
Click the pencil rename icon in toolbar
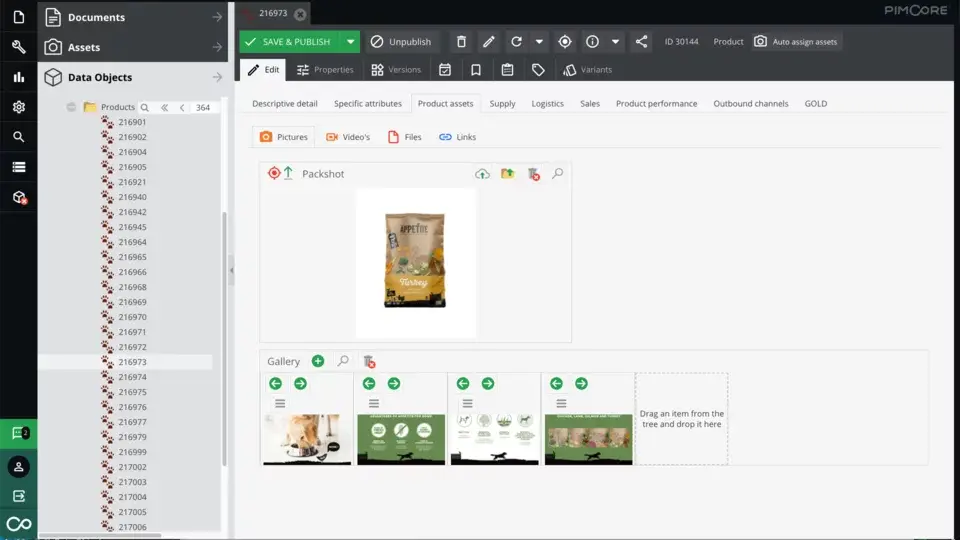tap(489, 42)
